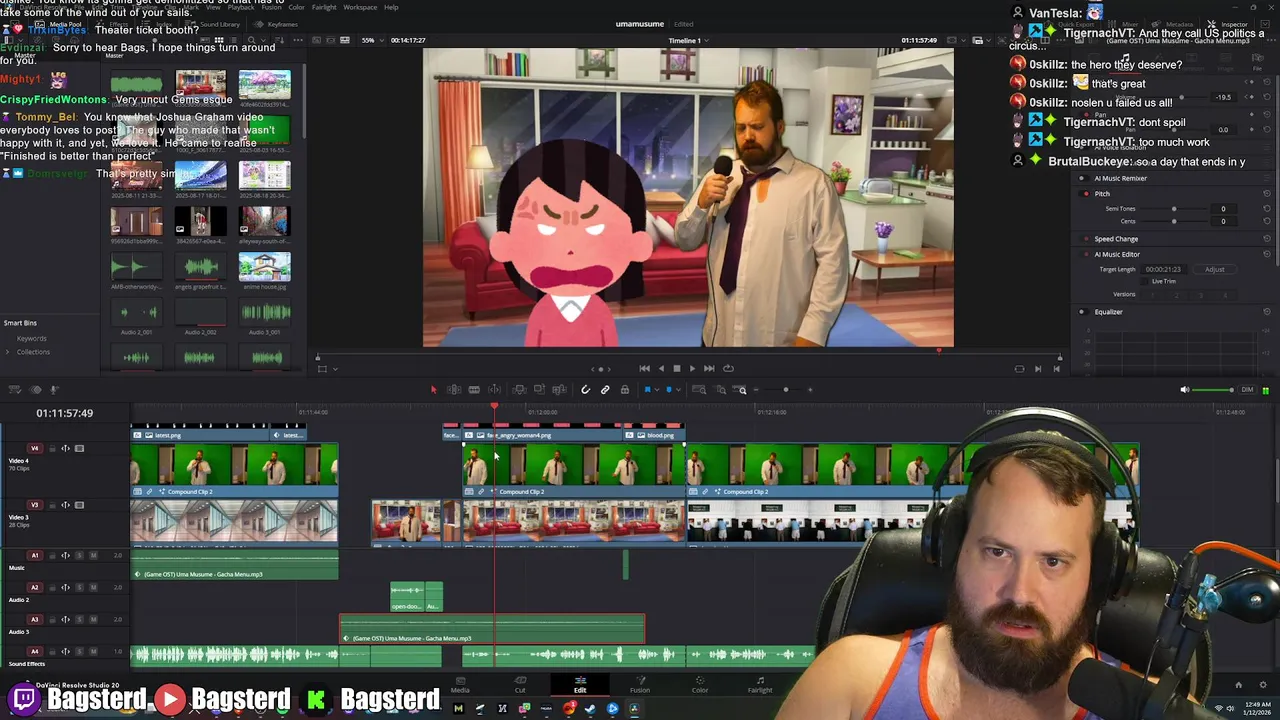Switch to the Cut page
The image size is (1280, 720).
(x=520, y=685)
